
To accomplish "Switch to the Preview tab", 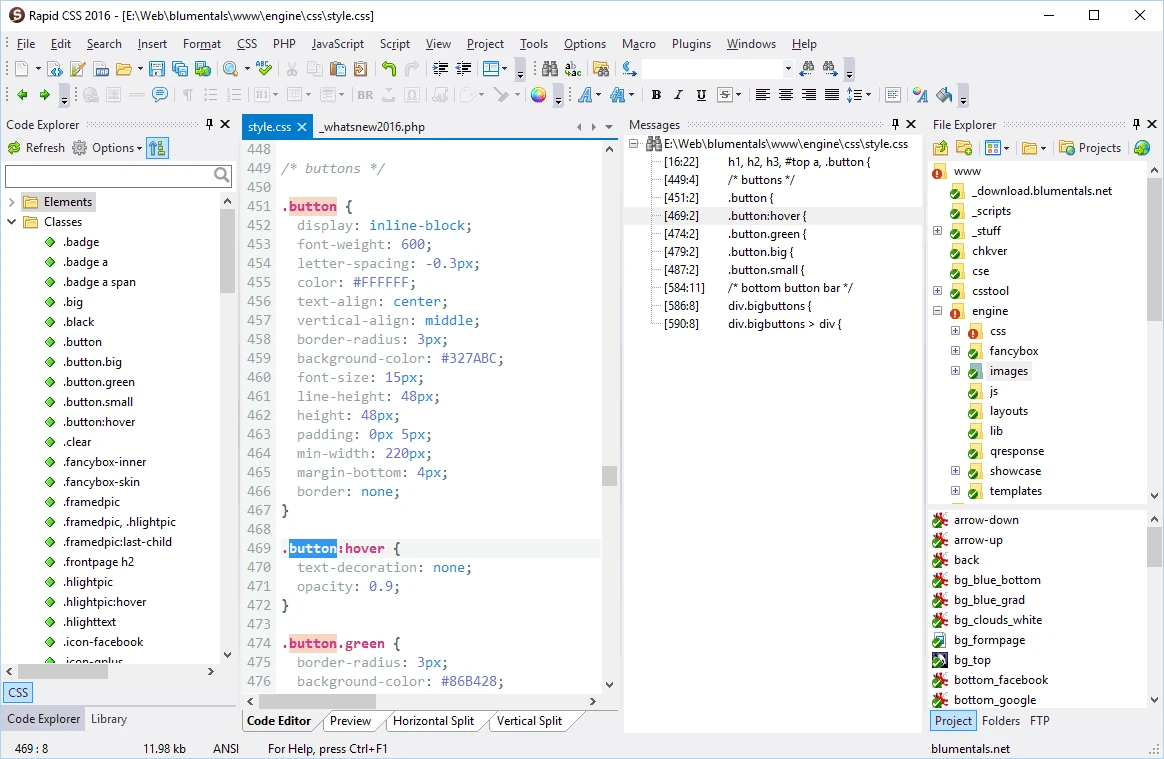I will [350, 721].
